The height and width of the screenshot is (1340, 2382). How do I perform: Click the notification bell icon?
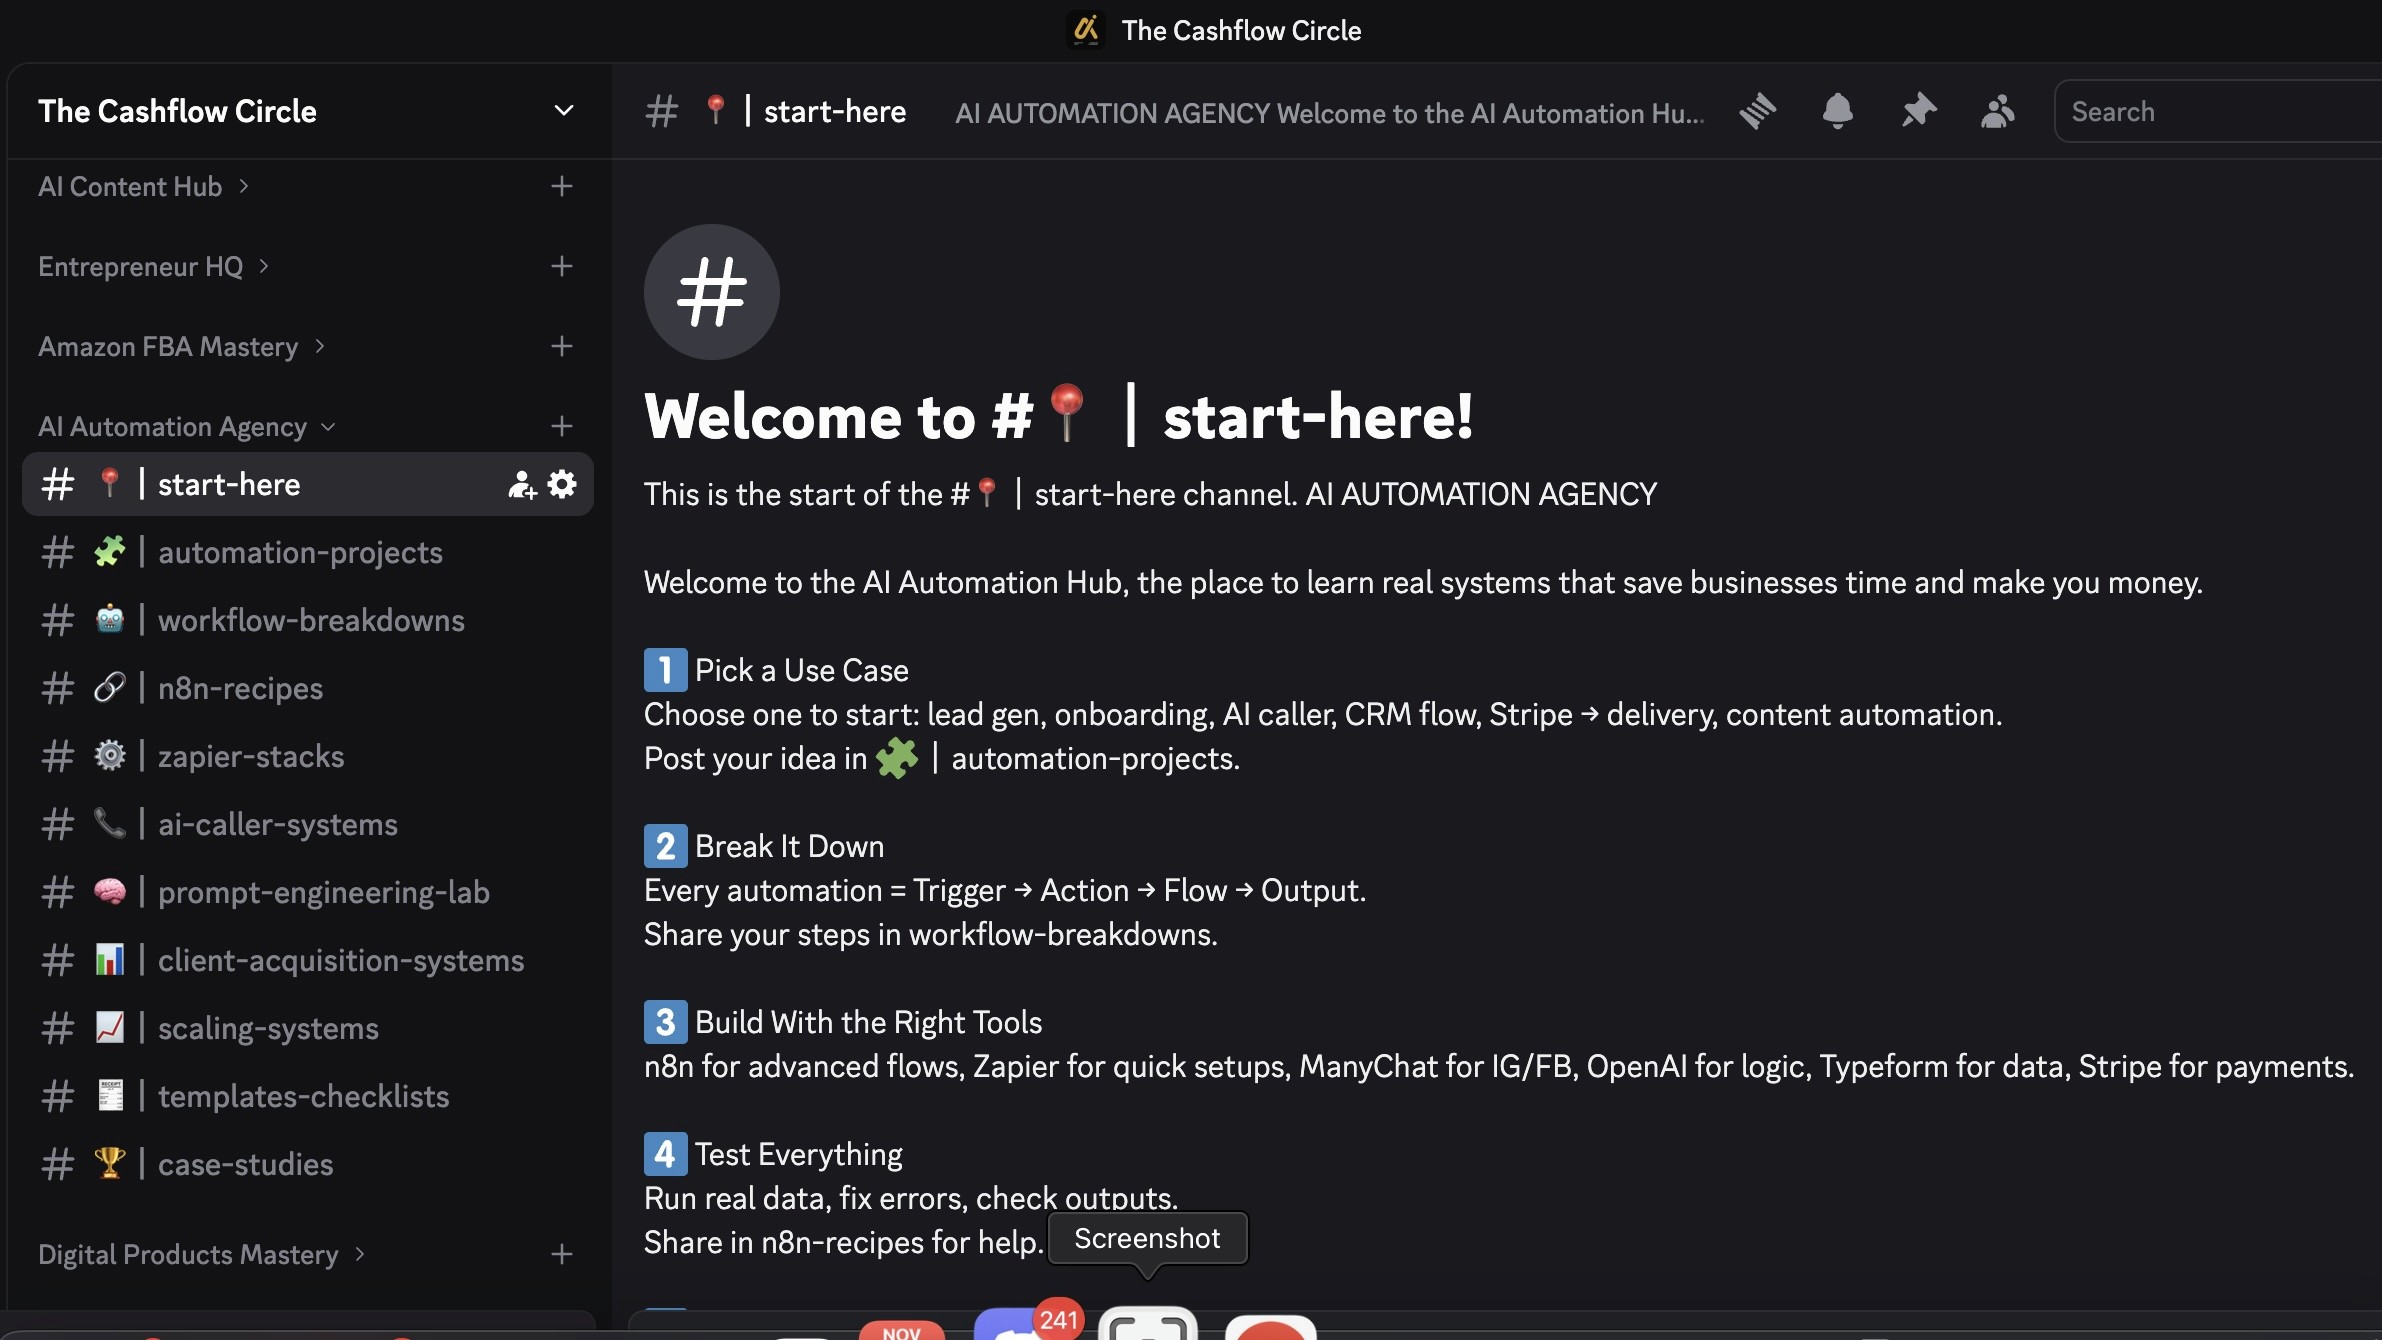(x=1837, y=111)
